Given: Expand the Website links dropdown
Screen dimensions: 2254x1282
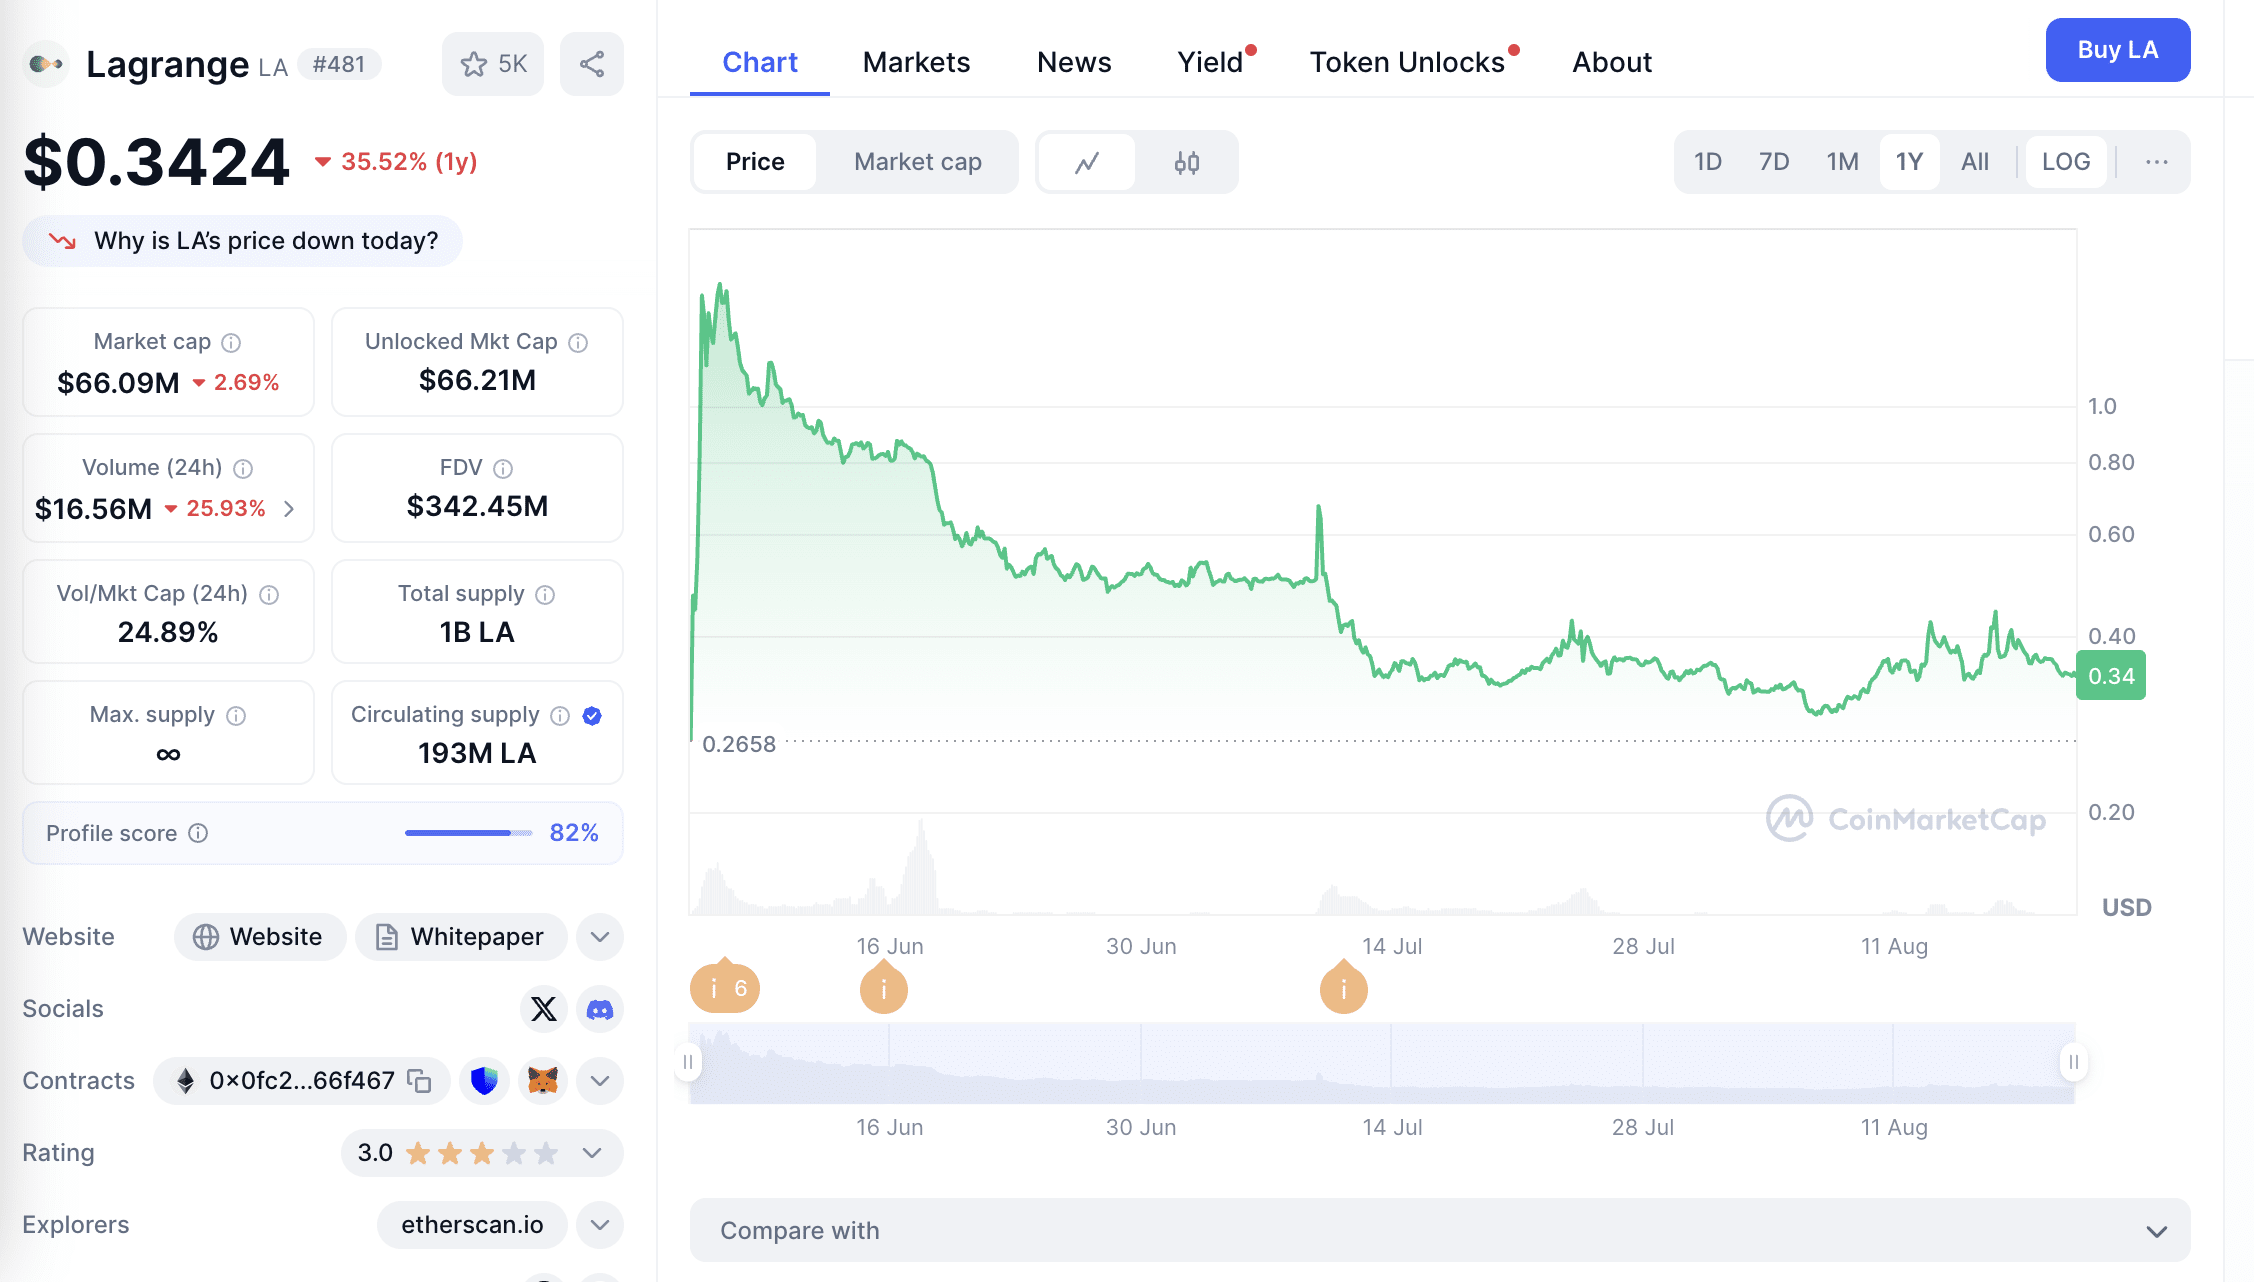Looking at the screenshot, I should (600, 937).
